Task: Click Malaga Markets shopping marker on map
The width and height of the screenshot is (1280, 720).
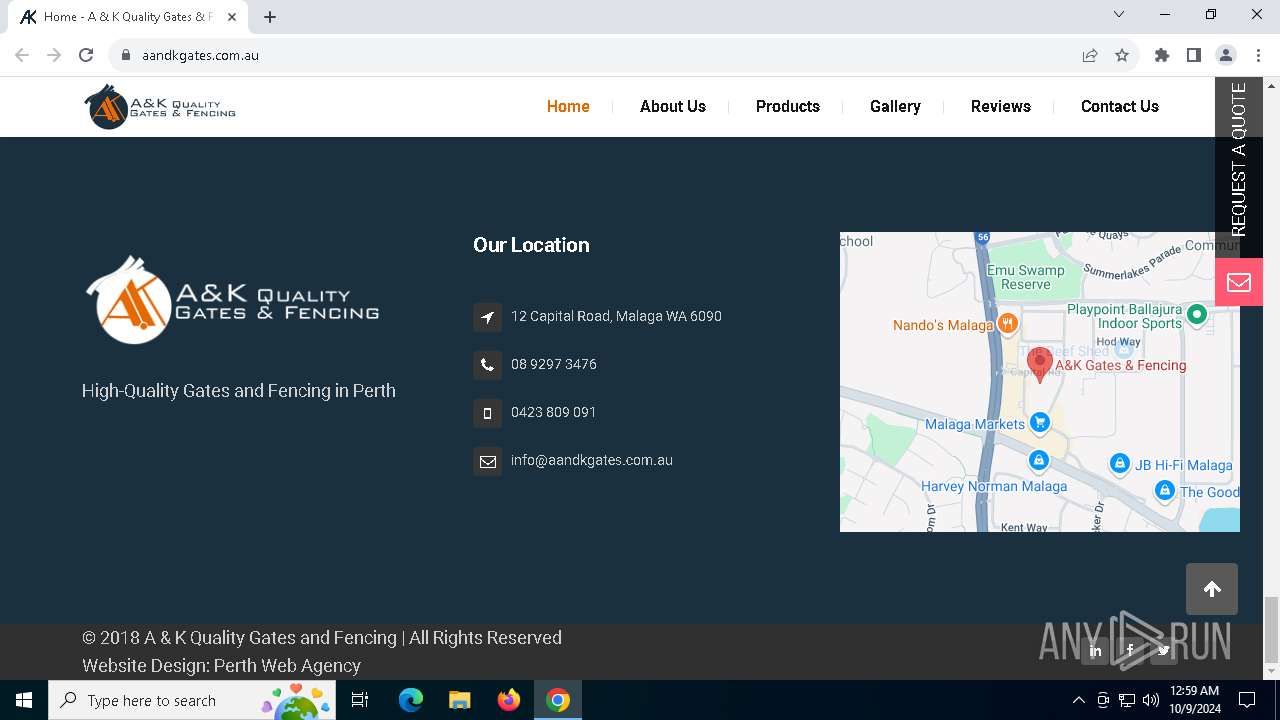Action: pos(1040,423)
